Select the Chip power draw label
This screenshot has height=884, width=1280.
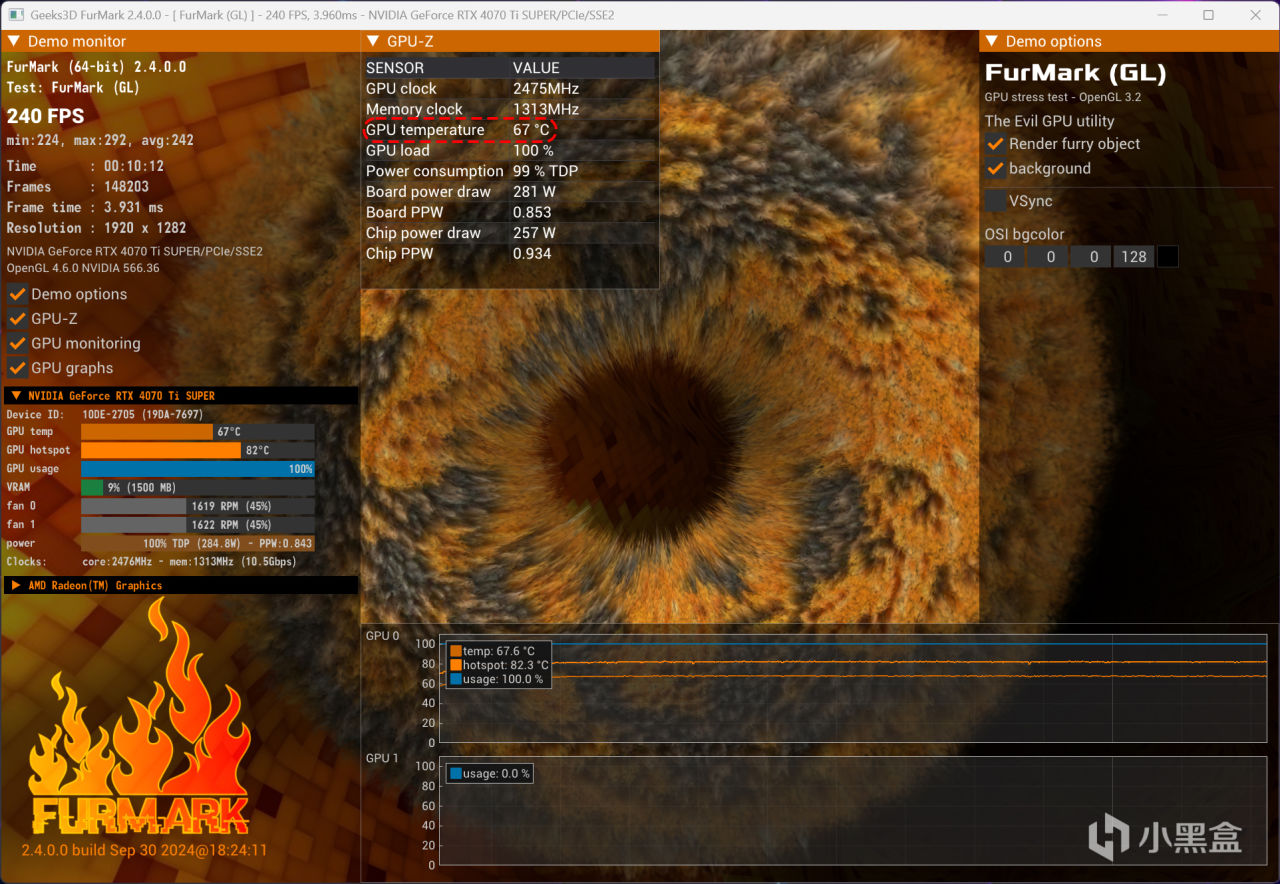pyautogui.click(x=423, y=233)
